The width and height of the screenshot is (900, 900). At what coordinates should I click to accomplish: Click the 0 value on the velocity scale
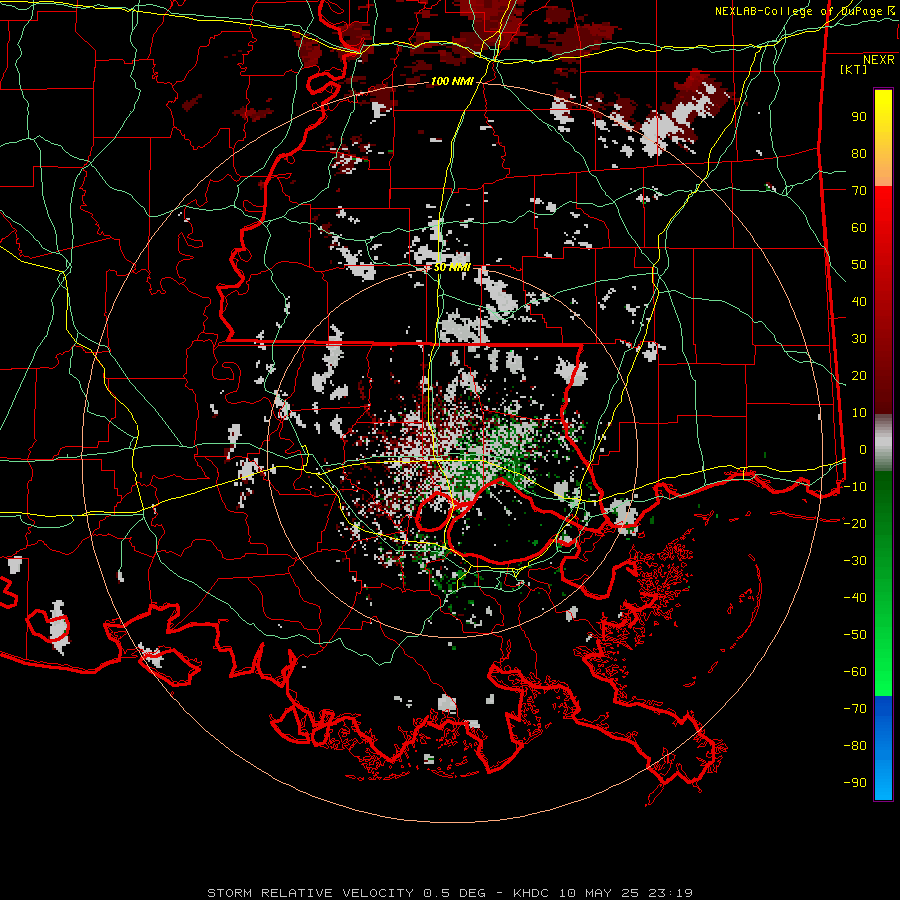[863, 450]
